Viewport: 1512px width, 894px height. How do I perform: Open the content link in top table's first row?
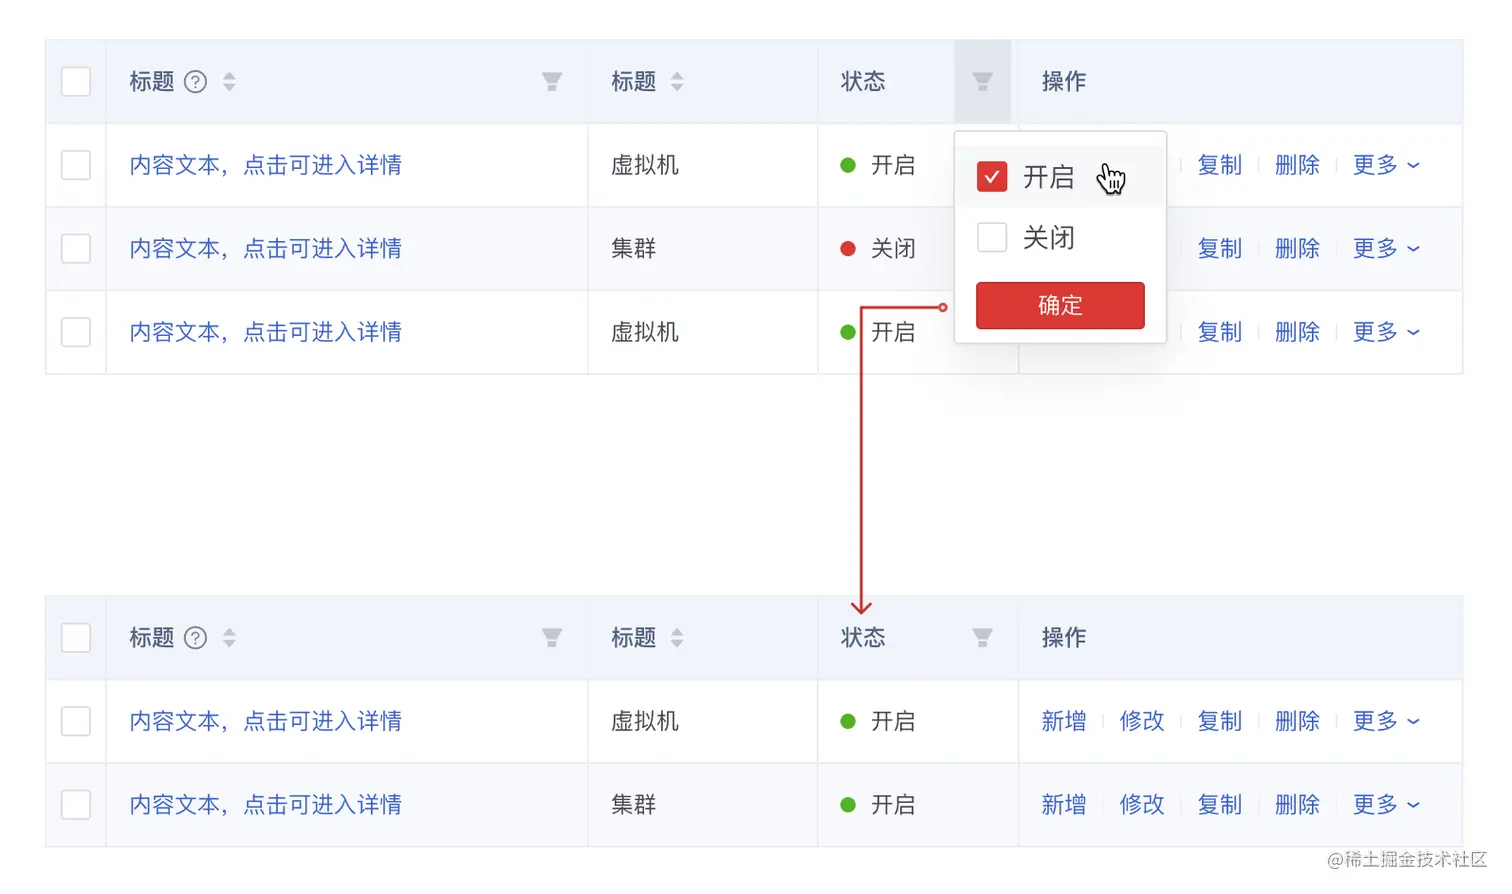pos(266,165)
